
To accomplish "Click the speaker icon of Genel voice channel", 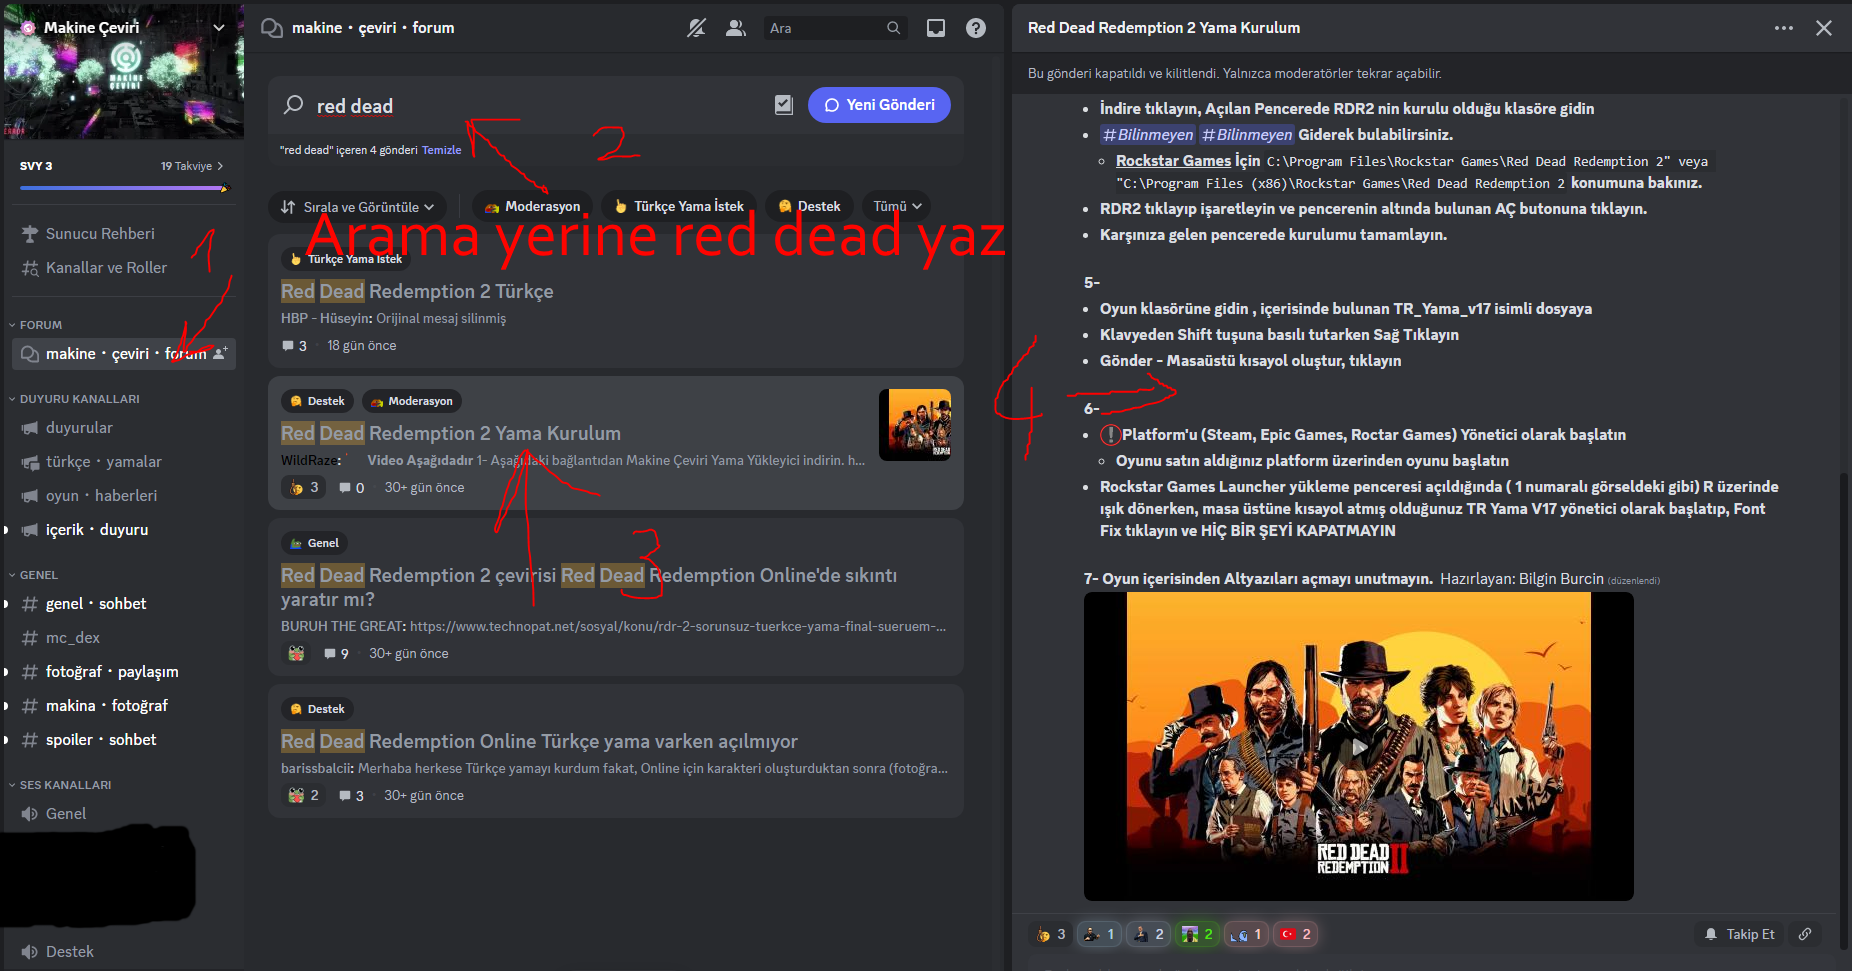I will (30, 814).
